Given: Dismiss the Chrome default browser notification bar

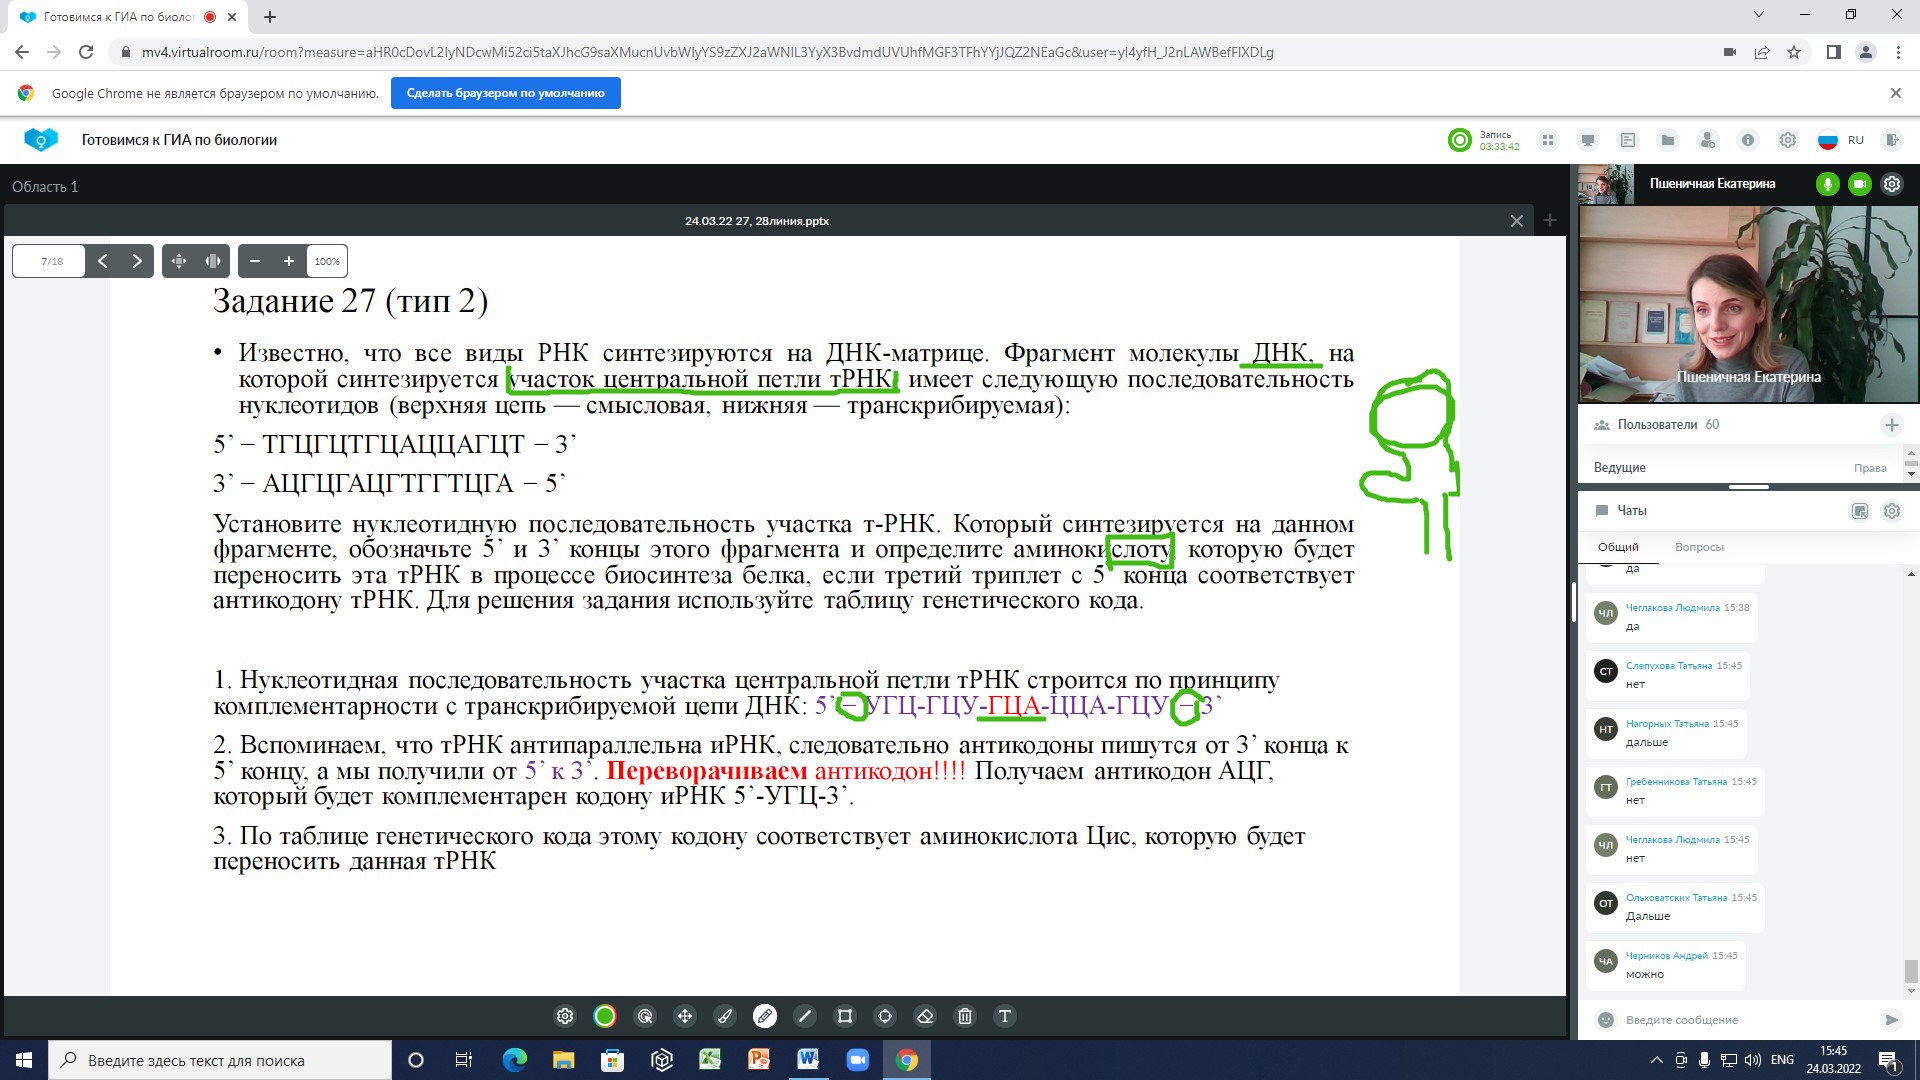Looking at the screenshot, I should click(1895, 93).
